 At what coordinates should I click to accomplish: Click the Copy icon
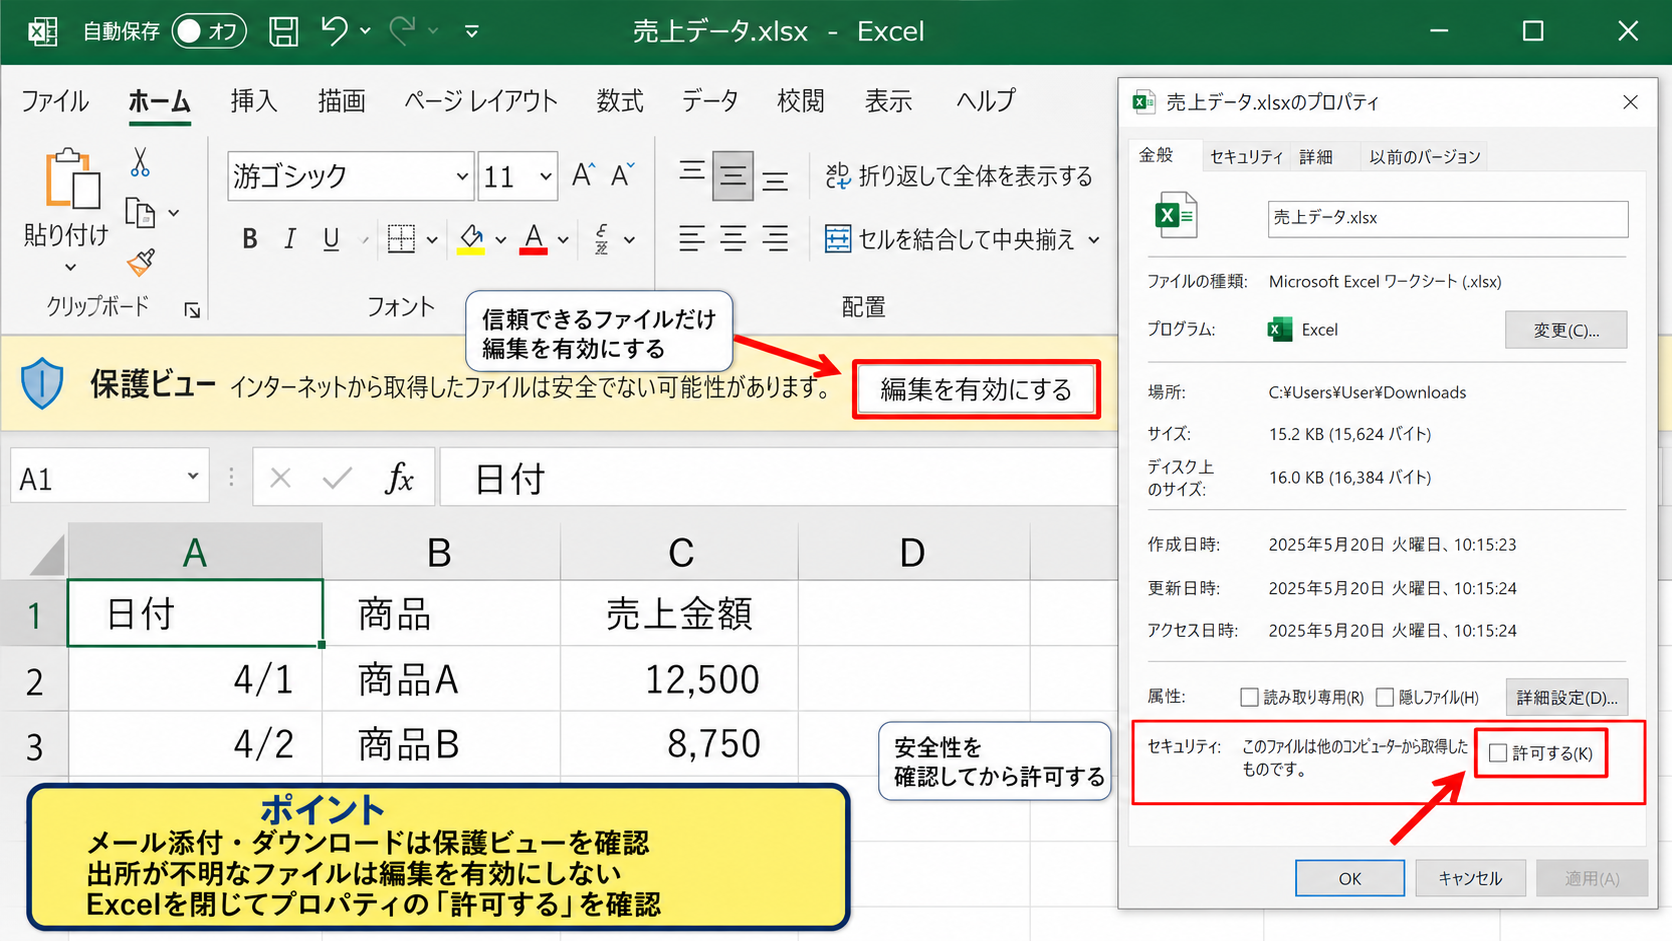(140, 213)
